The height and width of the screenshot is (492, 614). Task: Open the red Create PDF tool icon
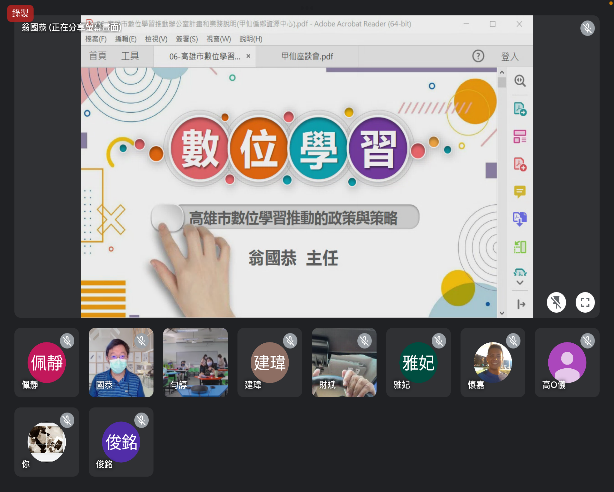[x=520, y=164]
